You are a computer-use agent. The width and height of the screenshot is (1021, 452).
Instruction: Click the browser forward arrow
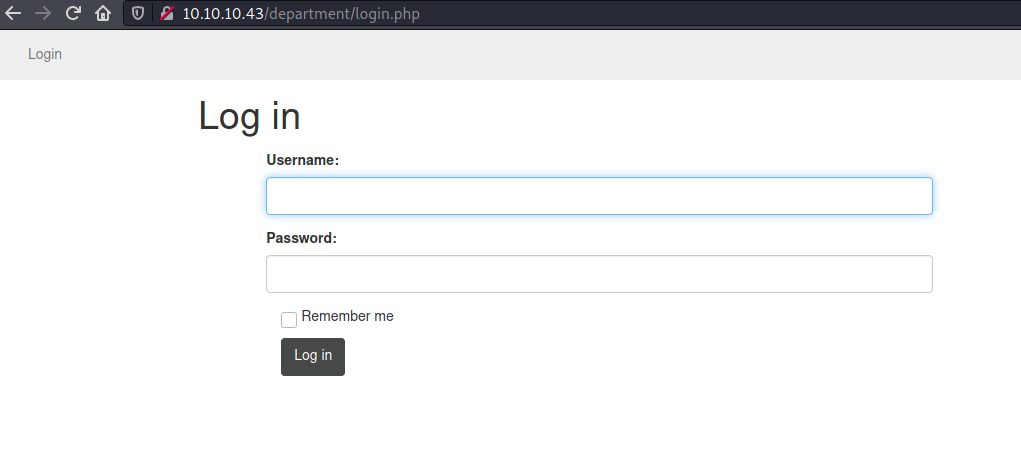(43, 14)
